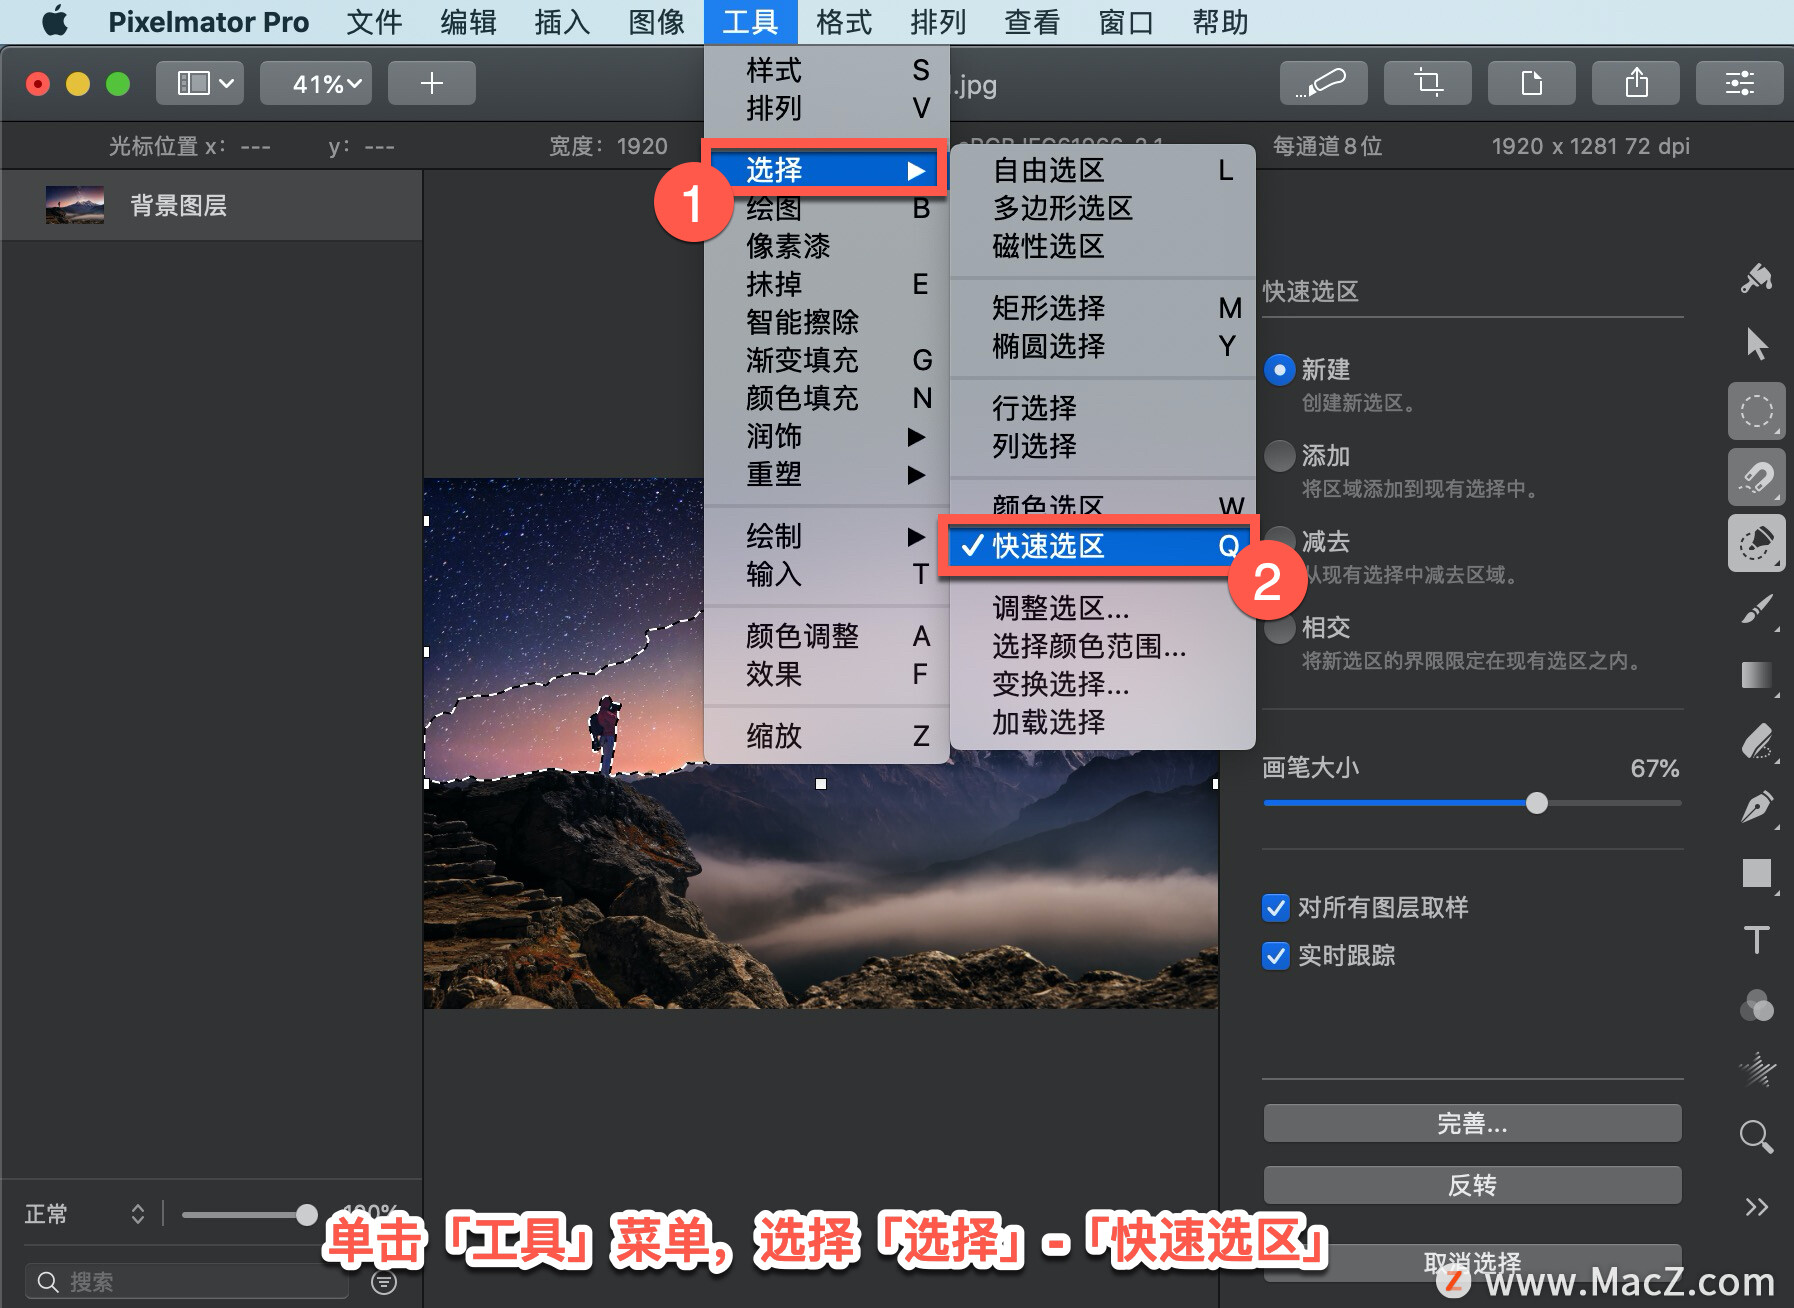Select the Type tool (T icon)

tap(1757, 940)
